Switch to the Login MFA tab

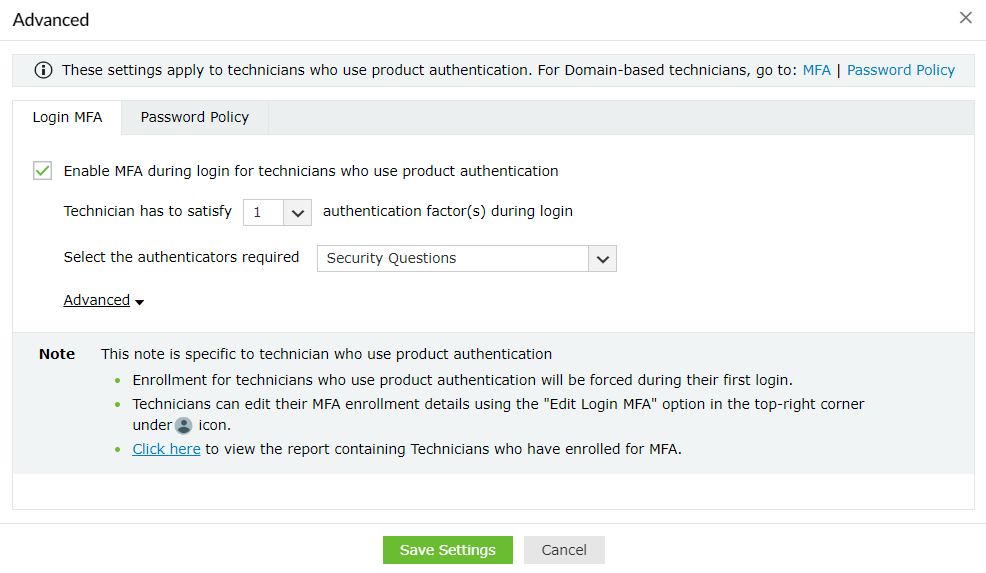click(x=67, y=117)
